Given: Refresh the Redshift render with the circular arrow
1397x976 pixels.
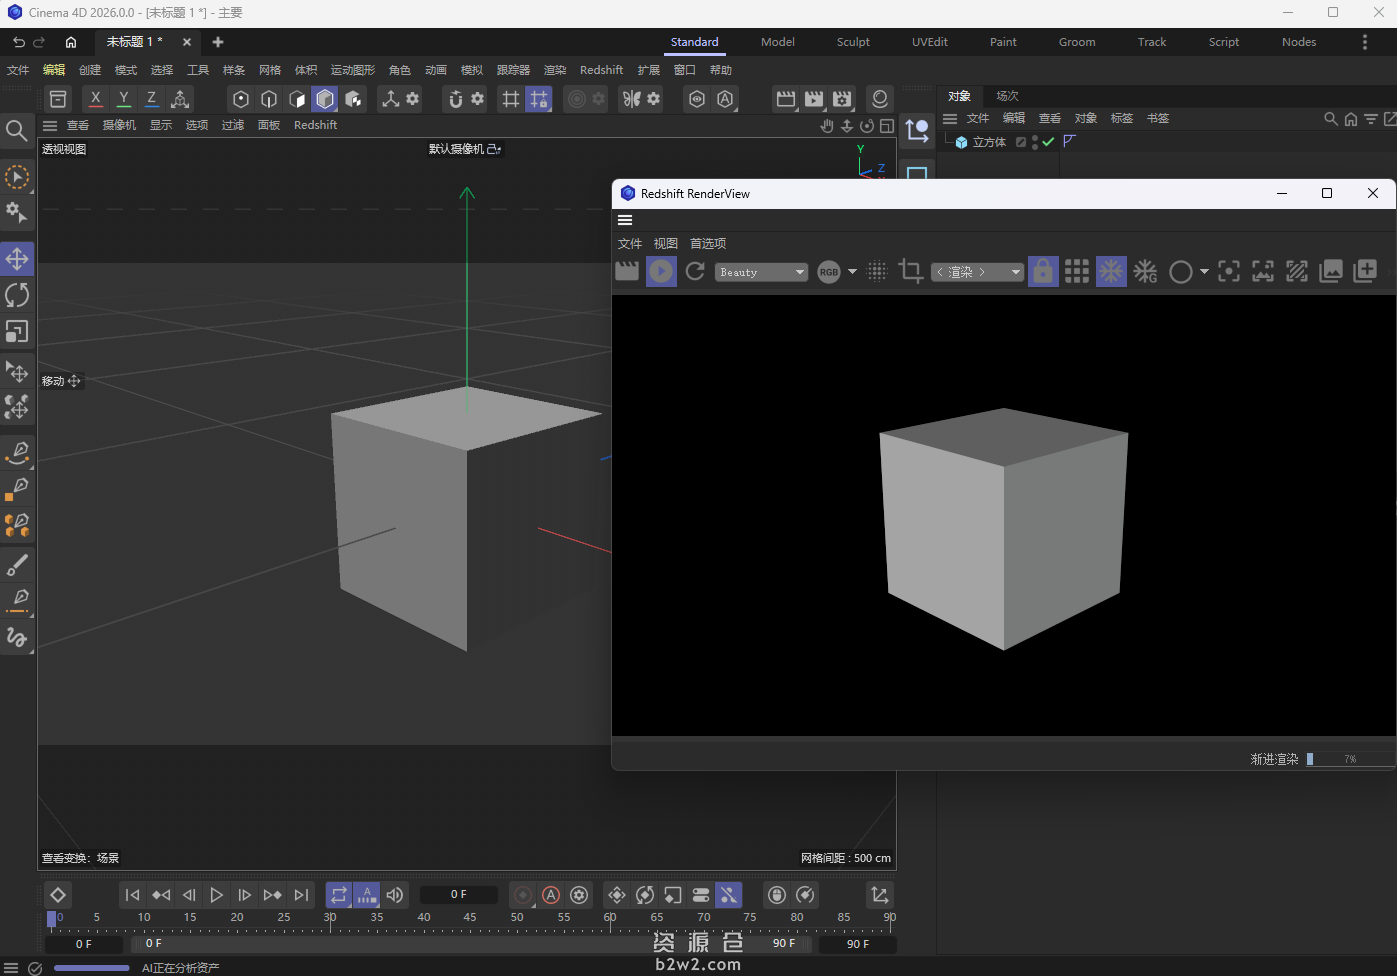Looking at the screenshot, I should 695,271.
